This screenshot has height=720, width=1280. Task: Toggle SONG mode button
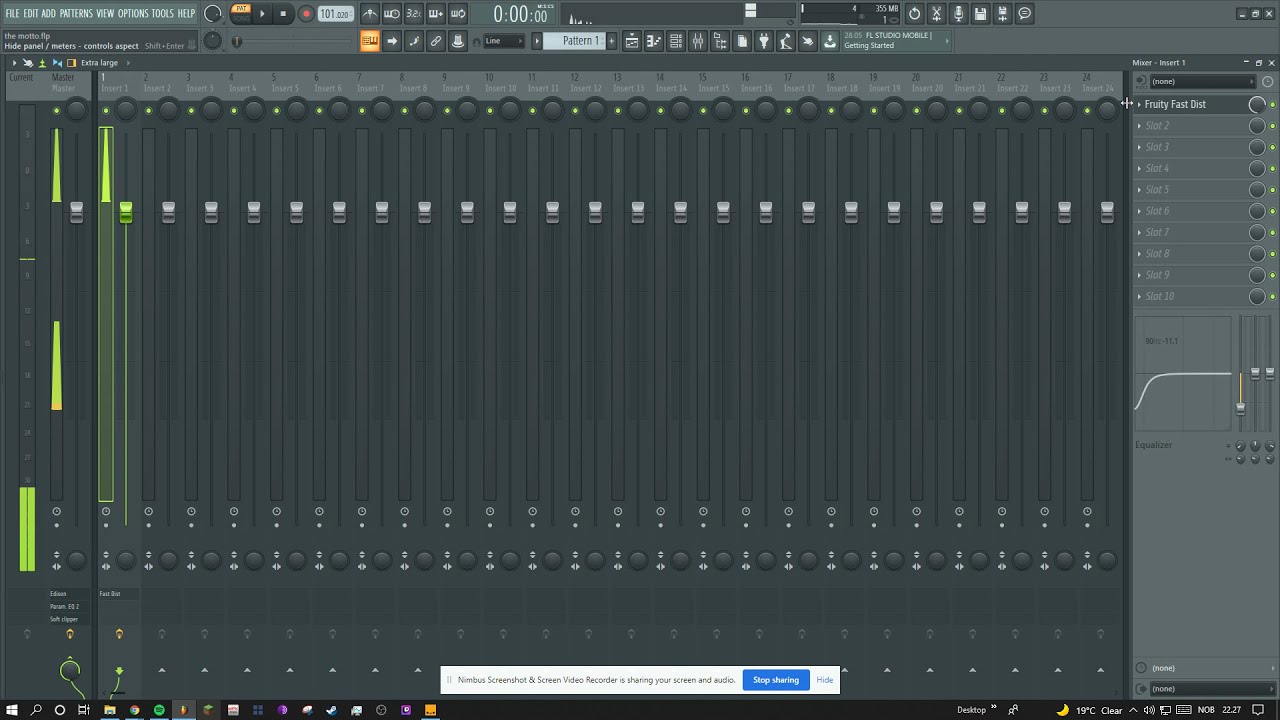pos(241,18)
